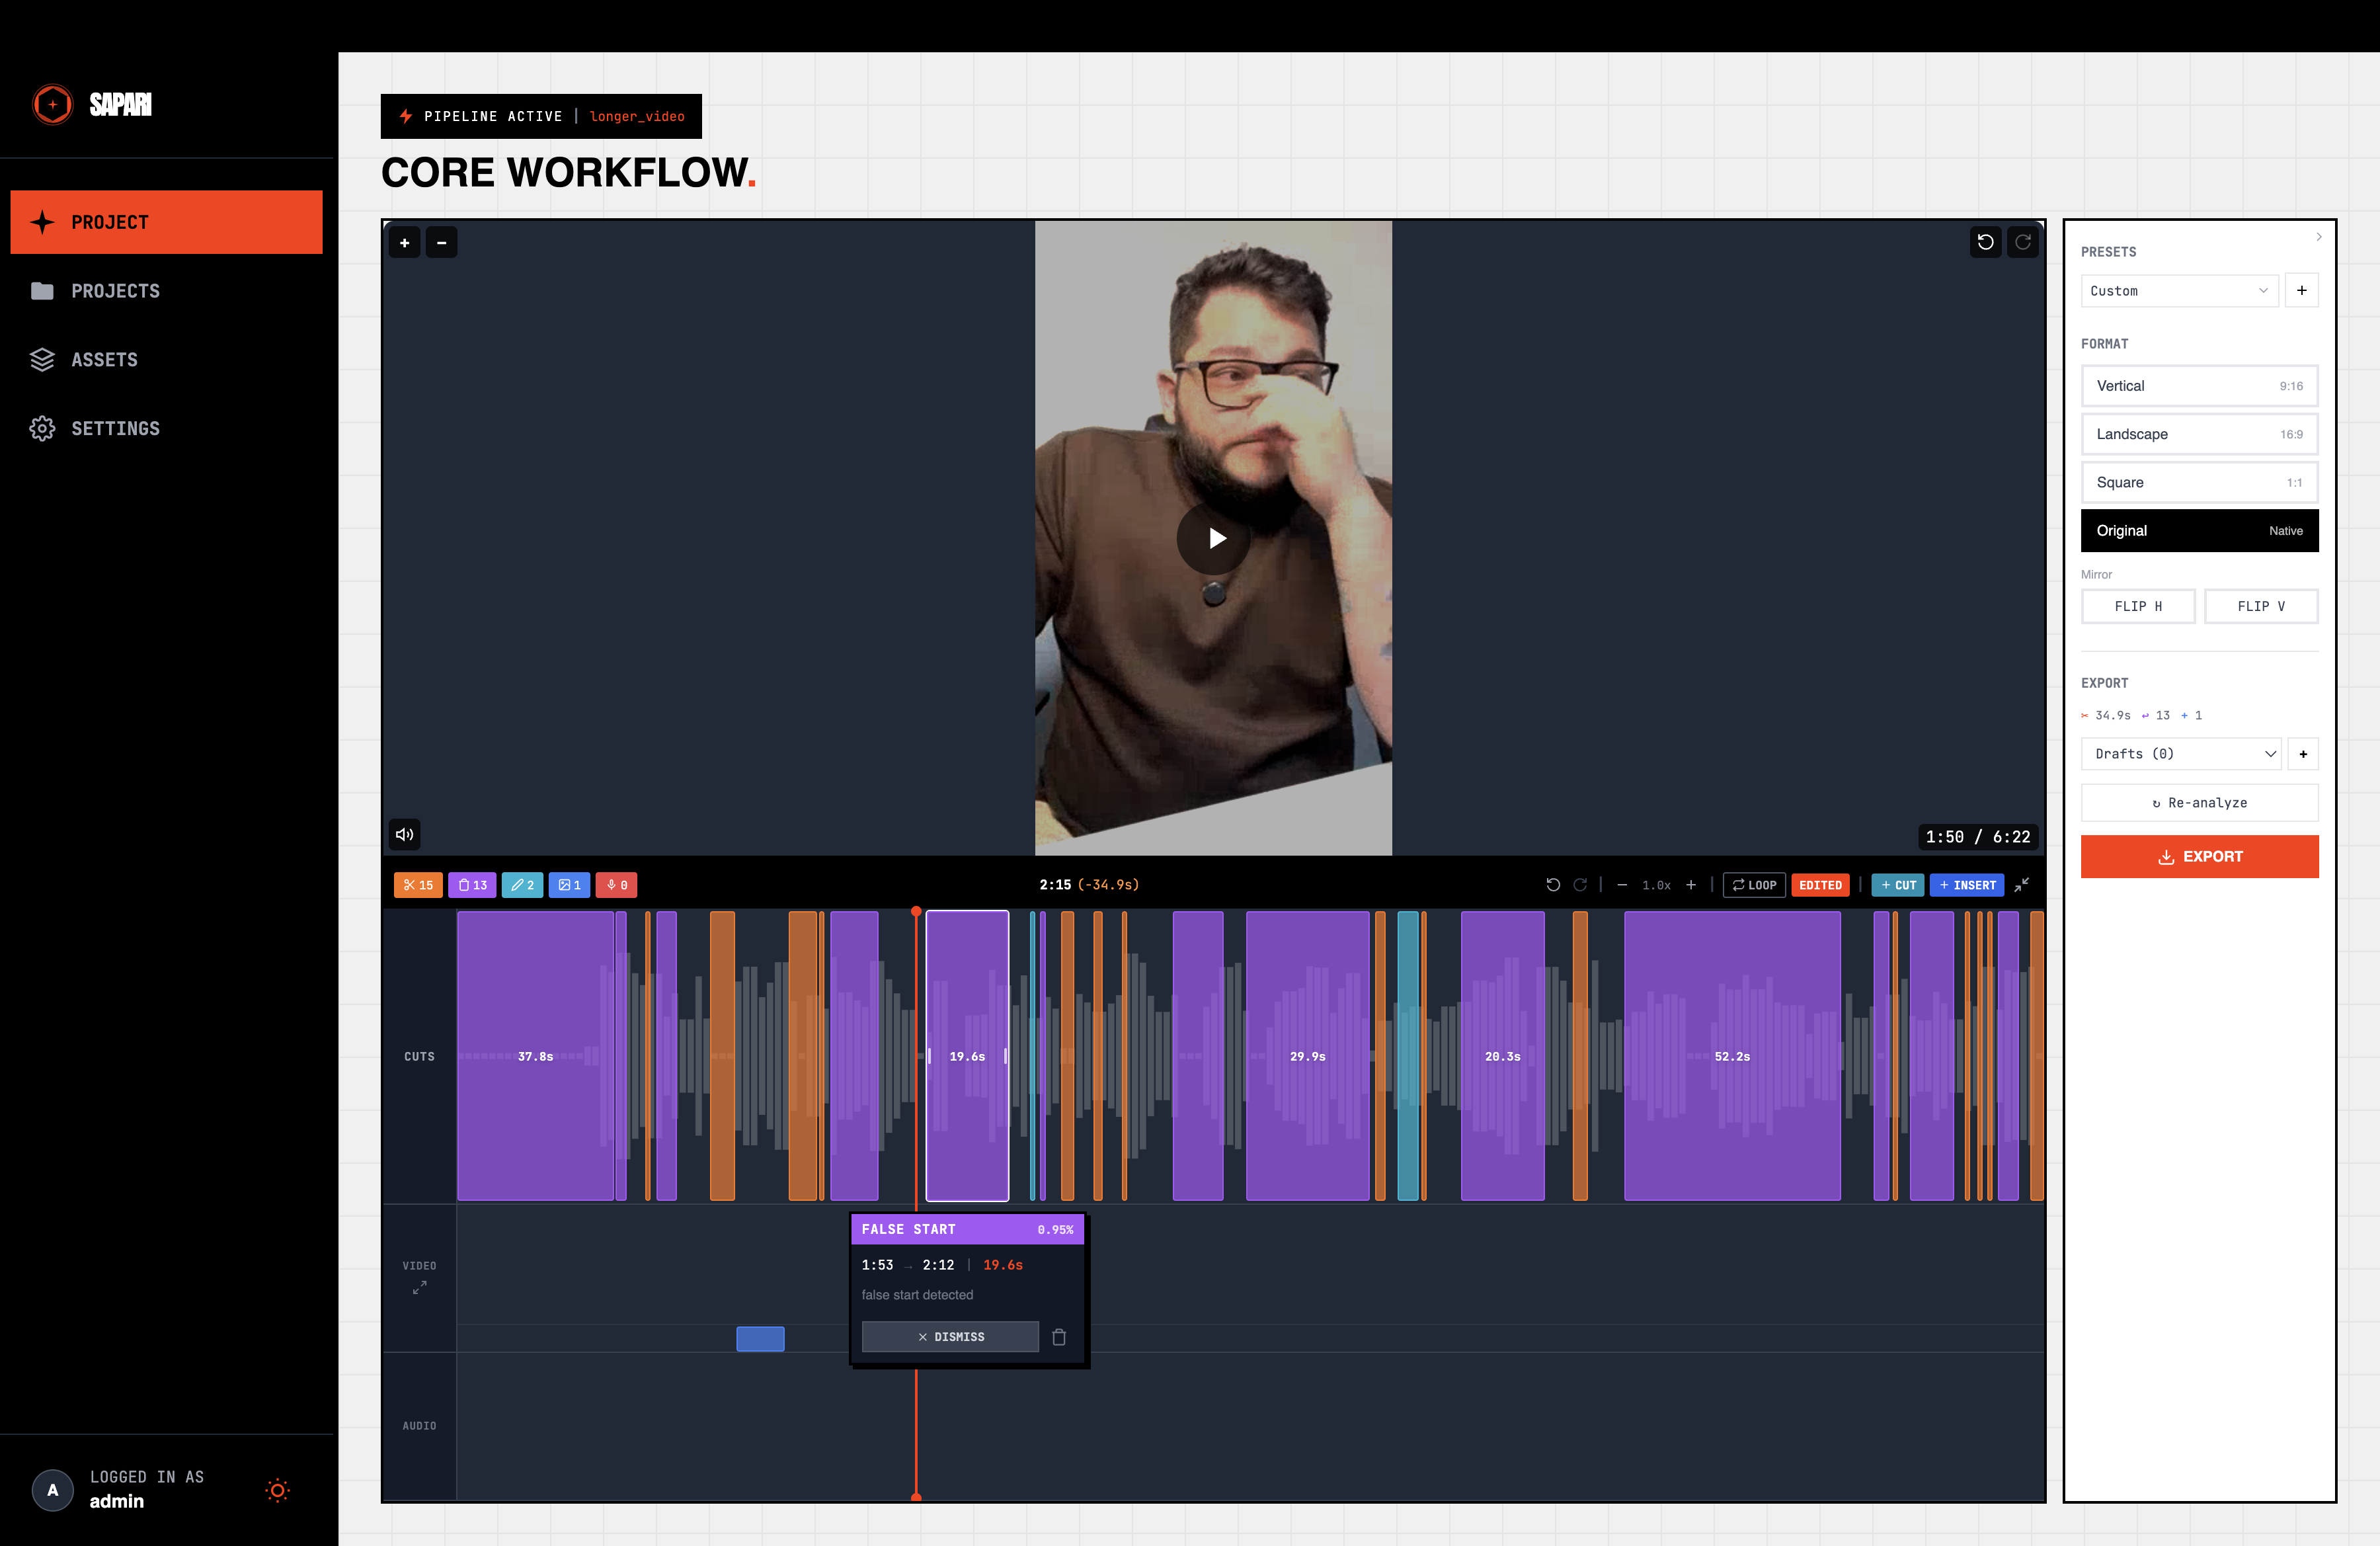Image resolution: width=2380 pixels, height=1546 pixels.
Task: Click the image filter badge showing 1
Action: pyautogui.click(x=569, y=885)
